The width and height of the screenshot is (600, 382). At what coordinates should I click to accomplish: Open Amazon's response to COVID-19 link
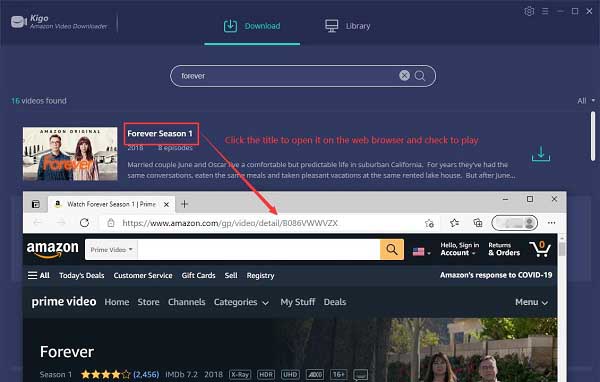(496, 275)
